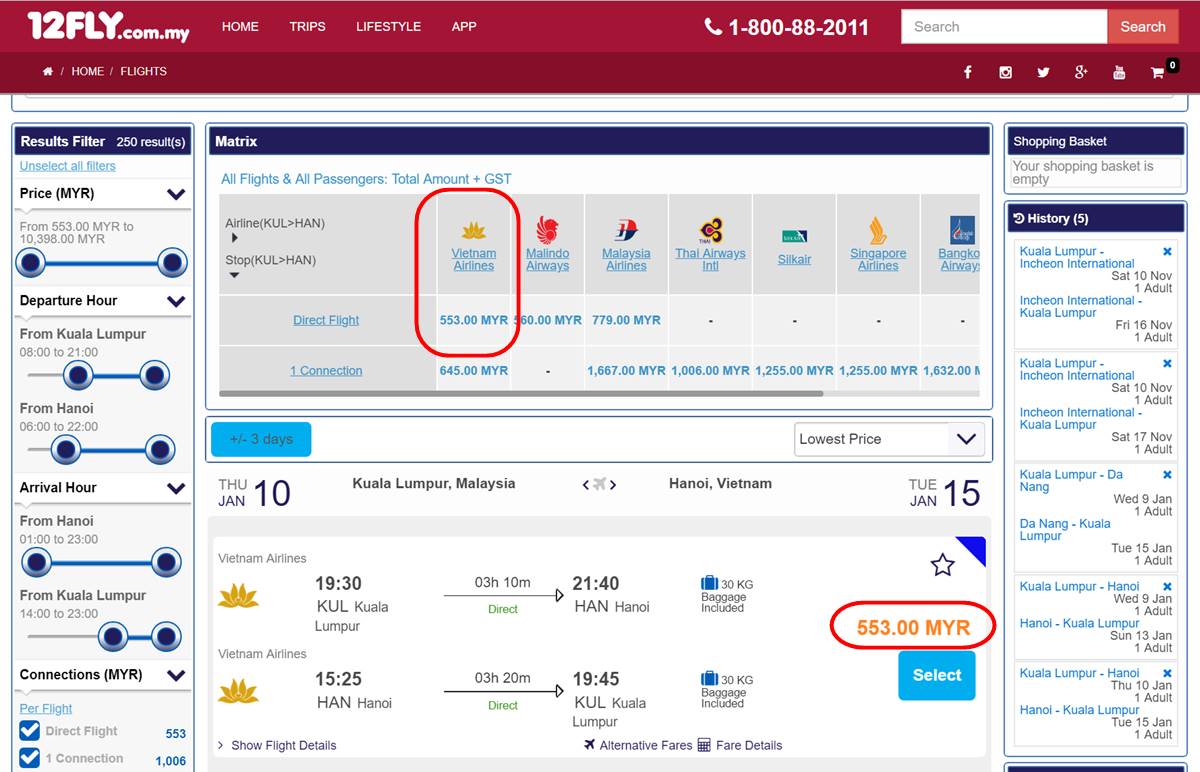Open the LIFESTYLE menu item
1200x772 pixels.
click(x=388, y=27)
